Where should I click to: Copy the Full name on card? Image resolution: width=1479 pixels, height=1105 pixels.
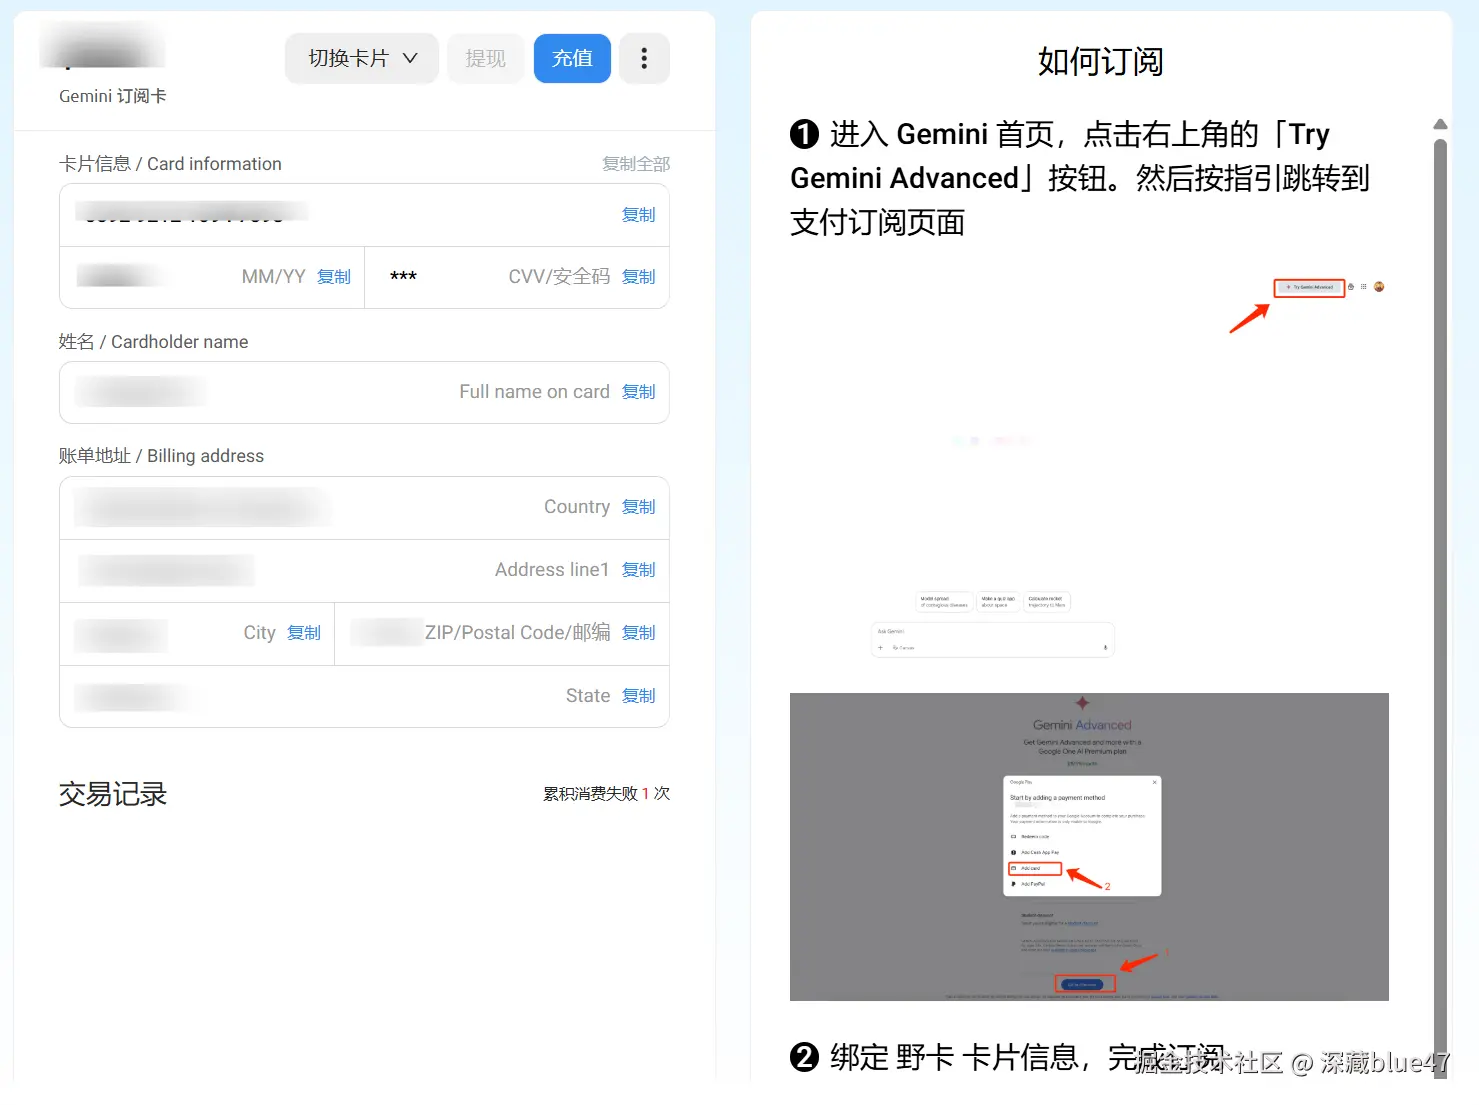click(638, 392)
